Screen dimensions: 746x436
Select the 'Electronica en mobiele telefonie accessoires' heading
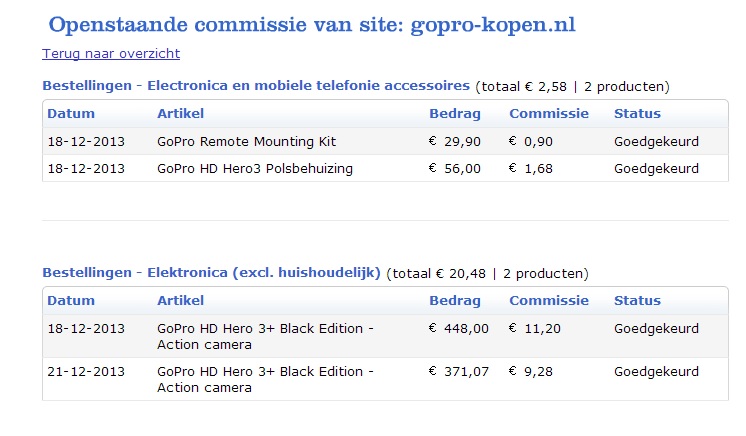click(x=308, y=86)
